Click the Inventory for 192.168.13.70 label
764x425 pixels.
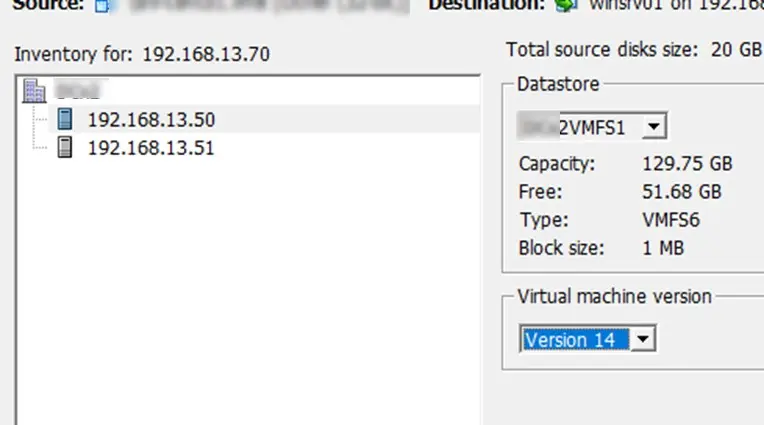pyautogui.click(x=142, y=54)
